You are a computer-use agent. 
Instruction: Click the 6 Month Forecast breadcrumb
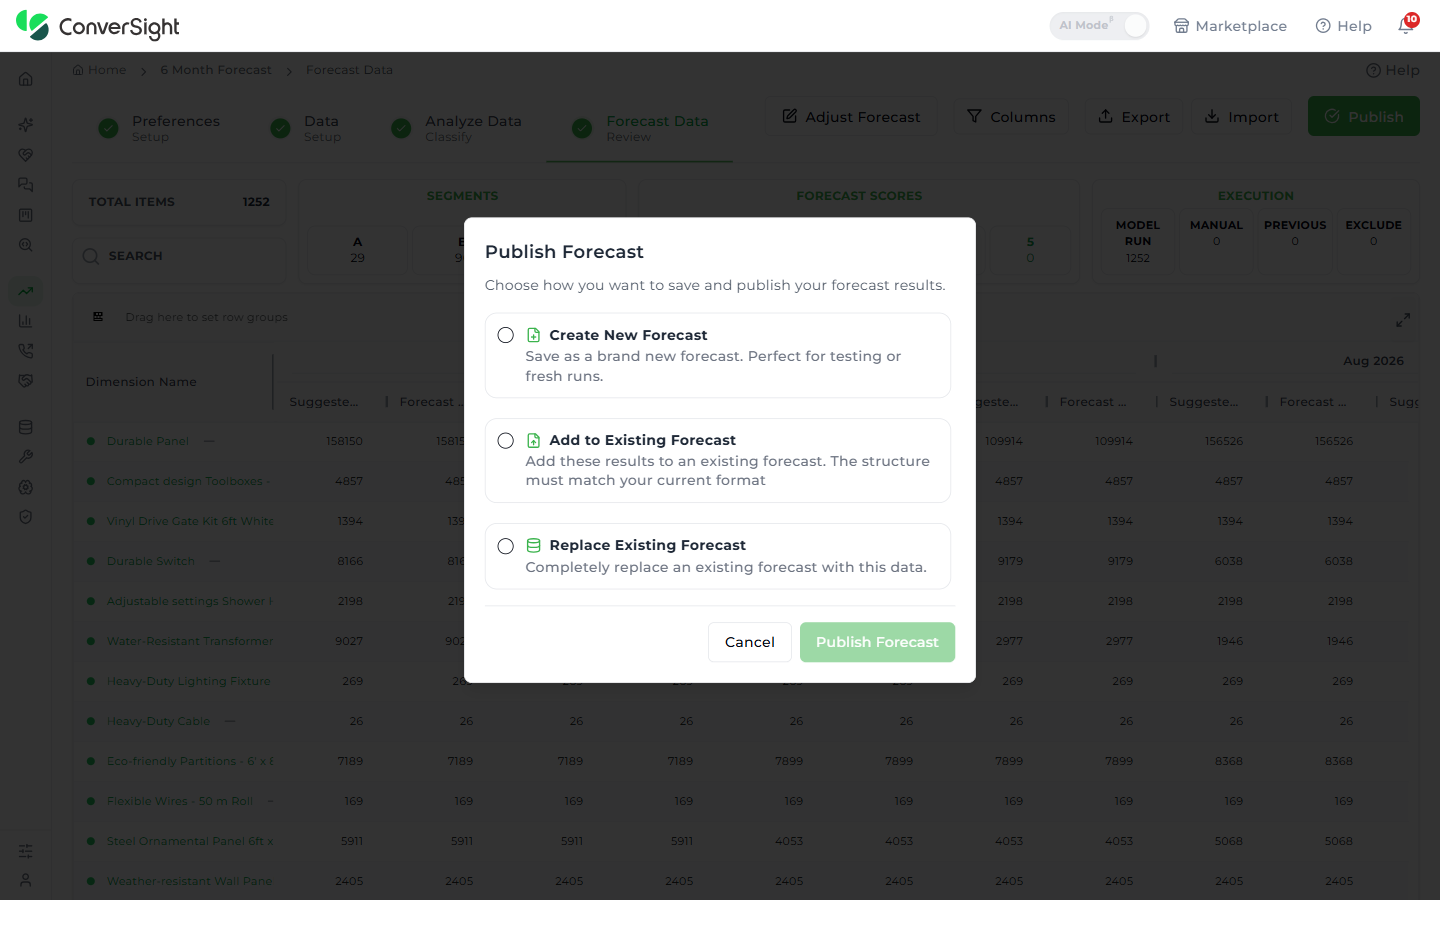(x=216, y=70)
